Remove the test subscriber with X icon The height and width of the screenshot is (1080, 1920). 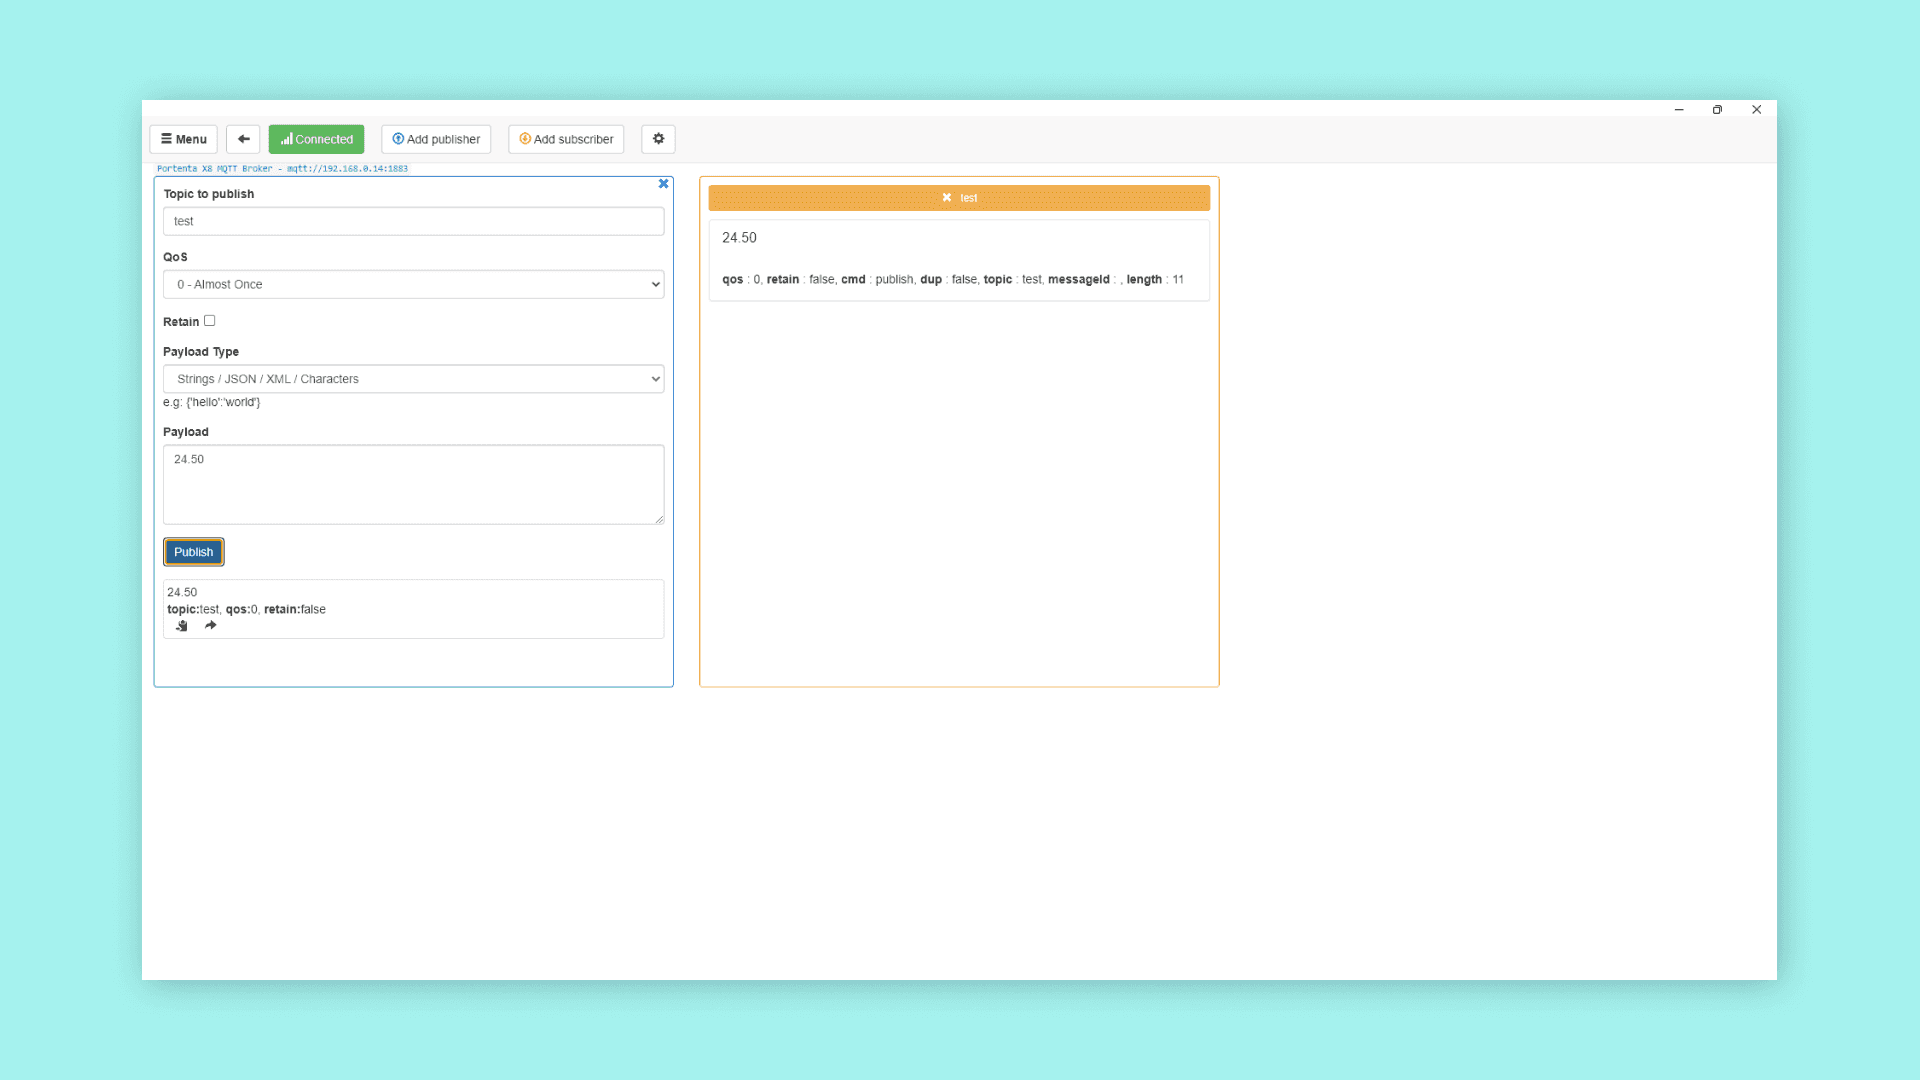click(946, 198)
